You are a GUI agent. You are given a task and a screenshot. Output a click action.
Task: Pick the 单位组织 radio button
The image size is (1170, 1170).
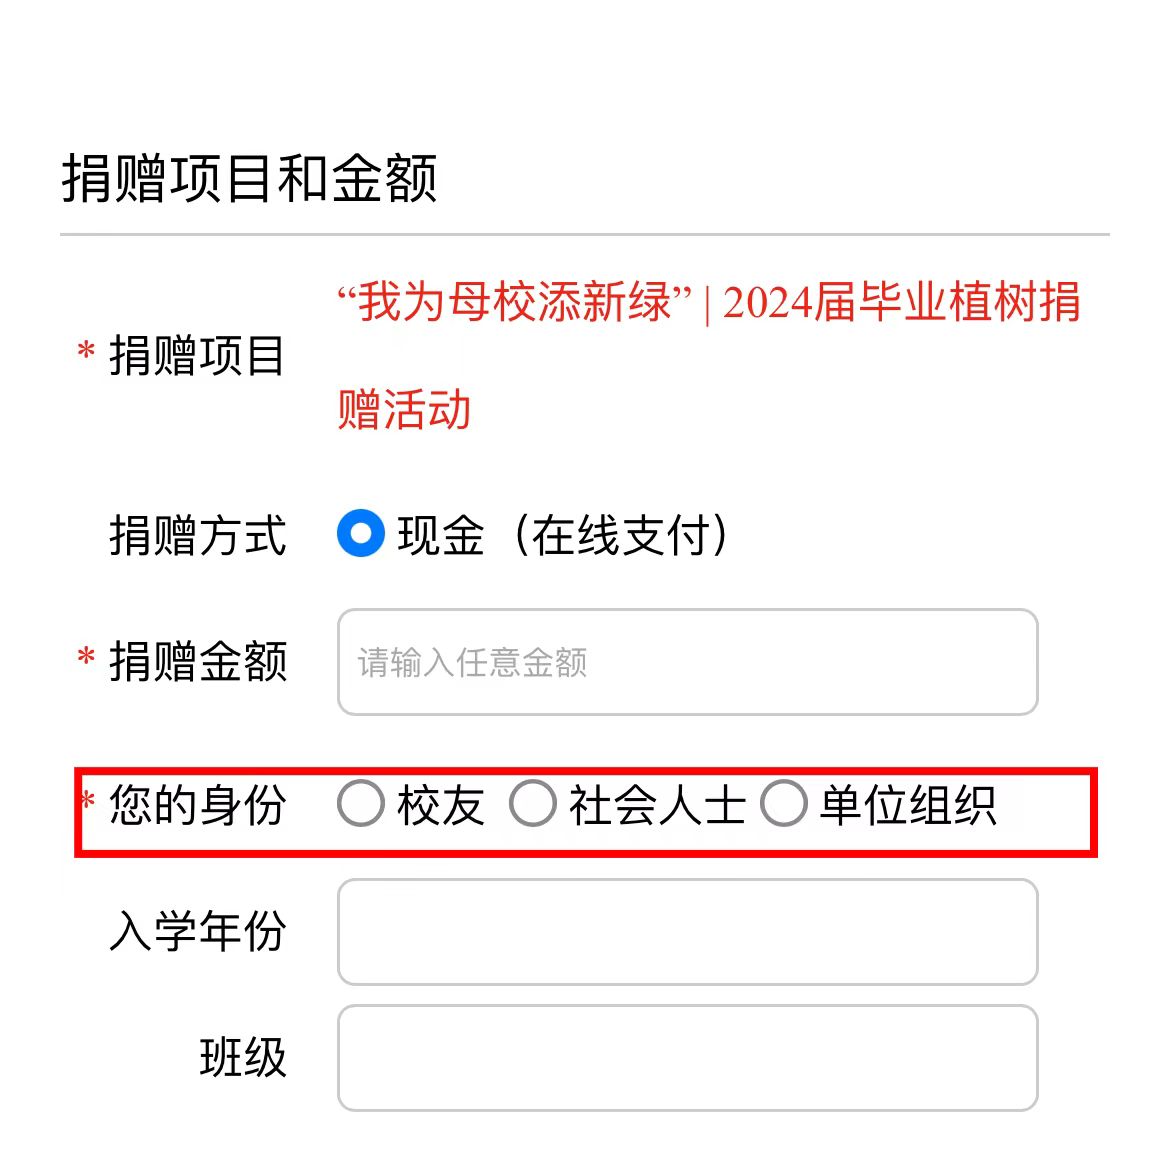(x=783, y=803)
